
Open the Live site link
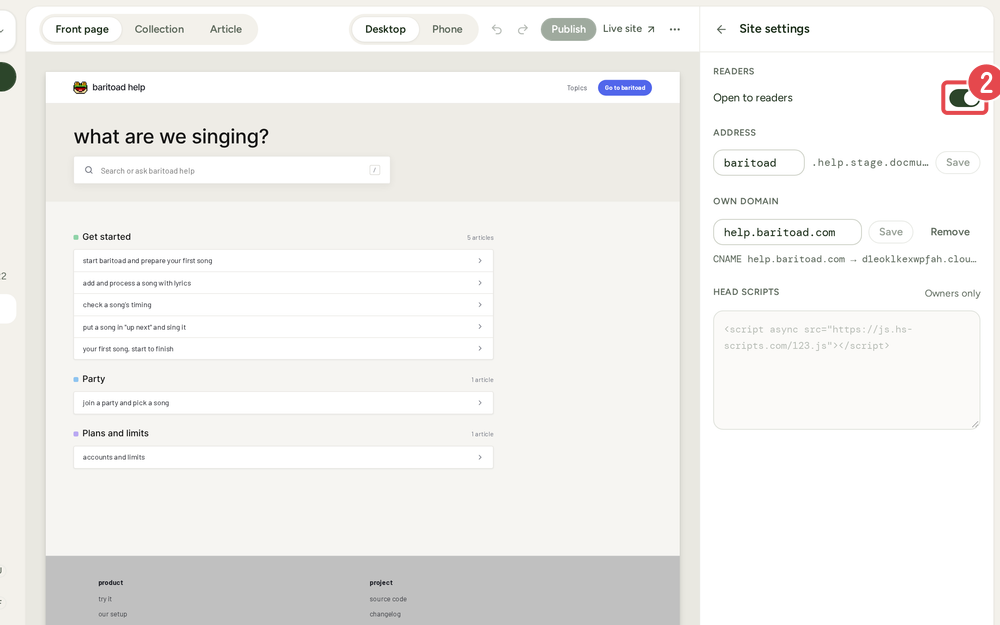coord(629,29)
